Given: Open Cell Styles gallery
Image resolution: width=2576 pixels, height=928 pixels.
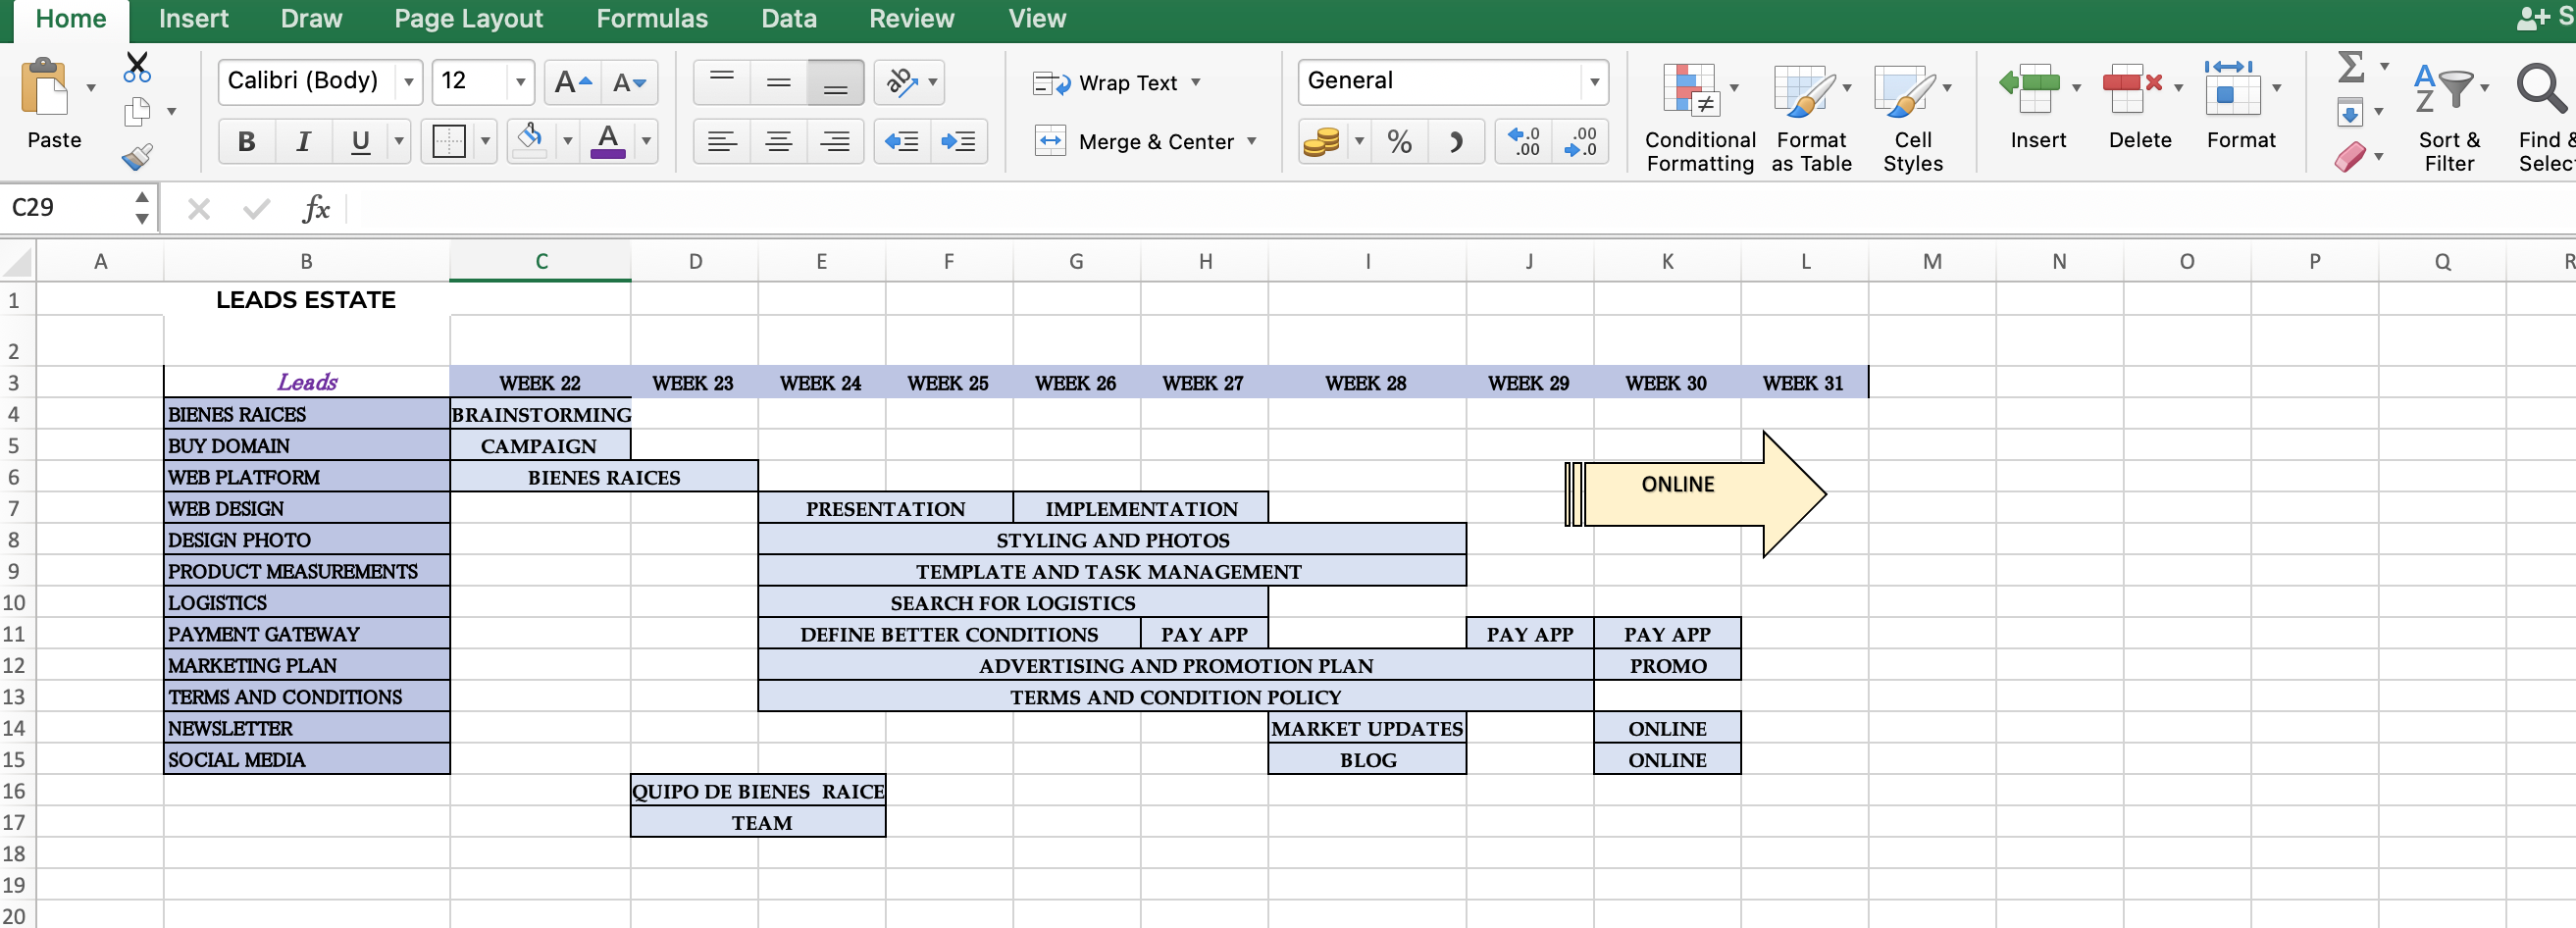Looking at the screenshot, I should click(1912, 116).
